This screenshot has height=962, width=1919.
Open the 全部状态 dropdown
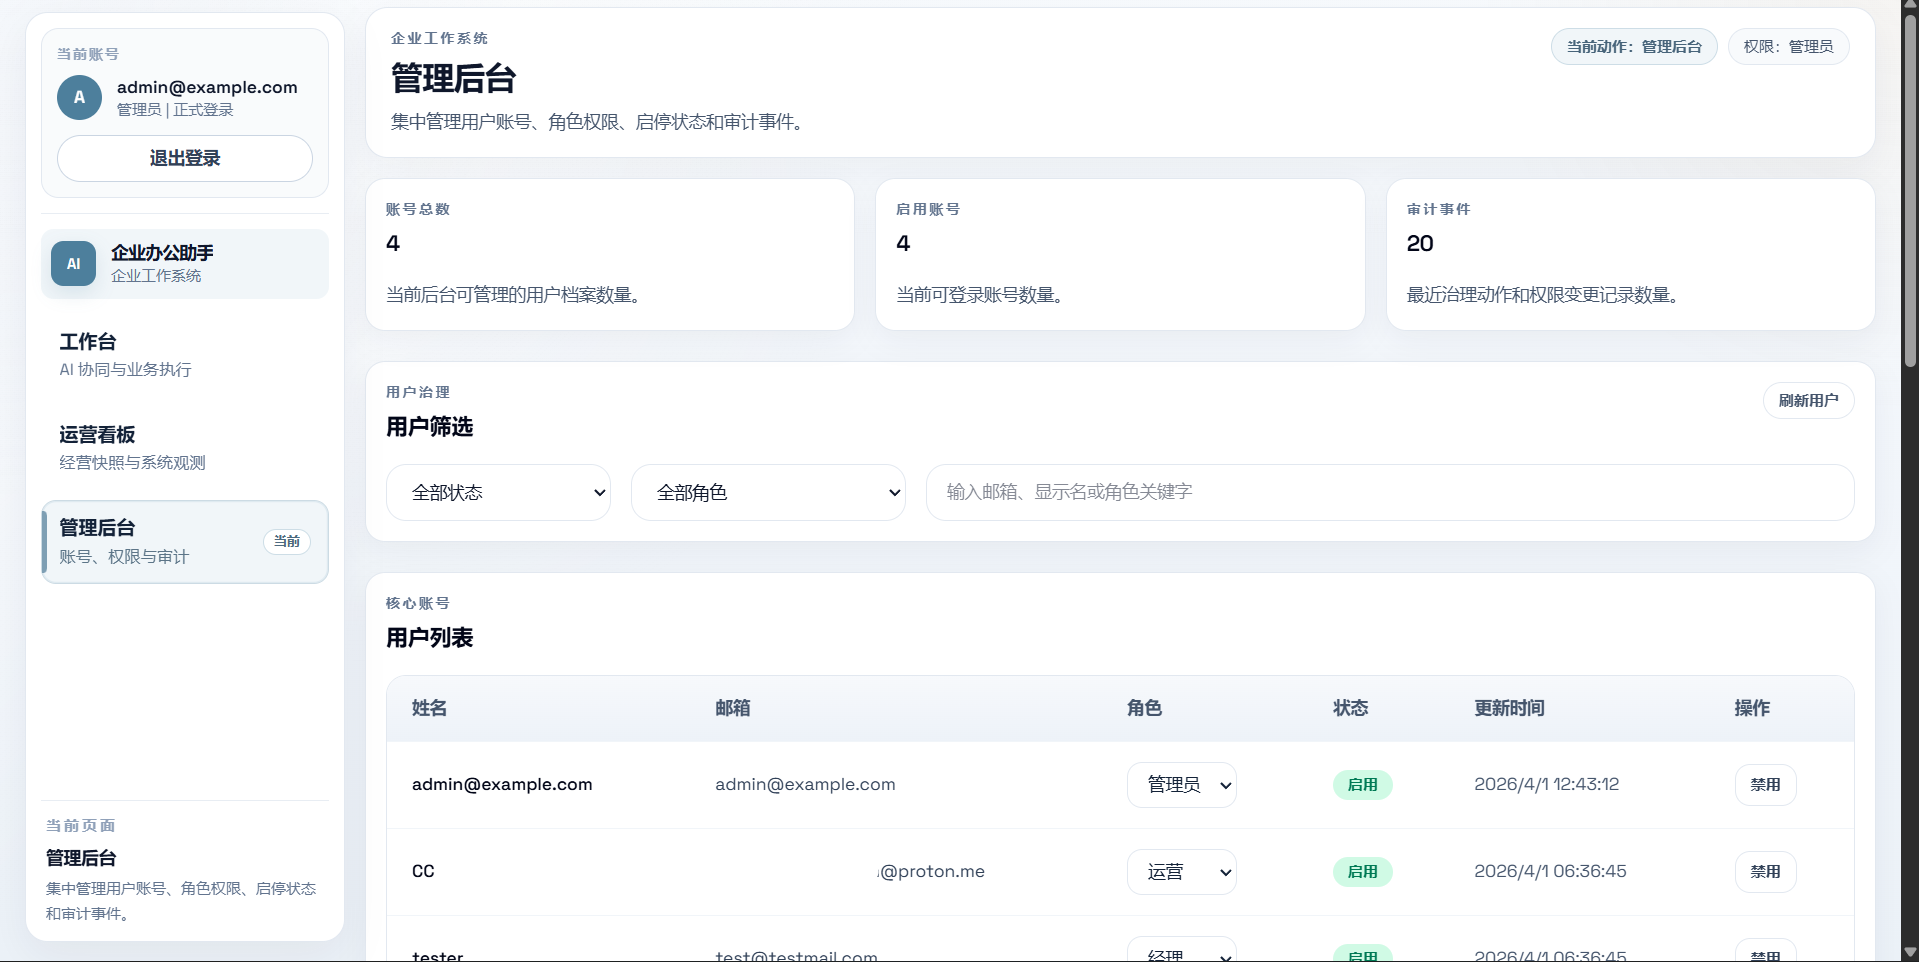498,492
